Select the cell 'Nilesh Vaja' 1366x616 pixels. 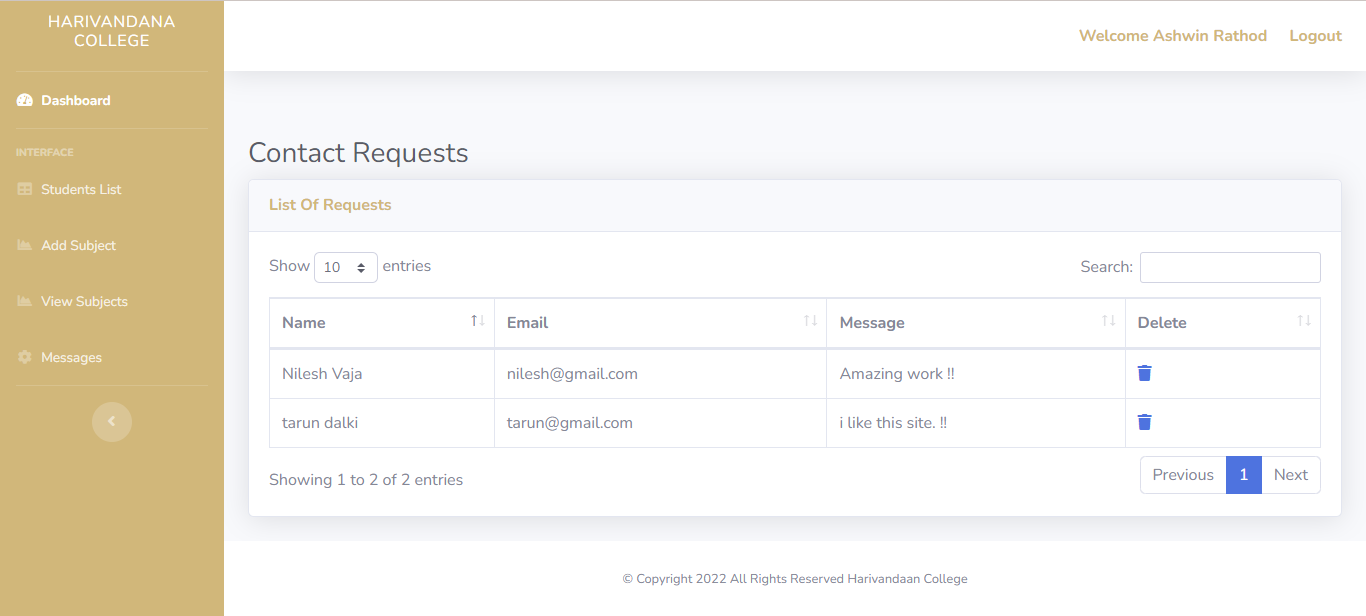pos(382,374)
